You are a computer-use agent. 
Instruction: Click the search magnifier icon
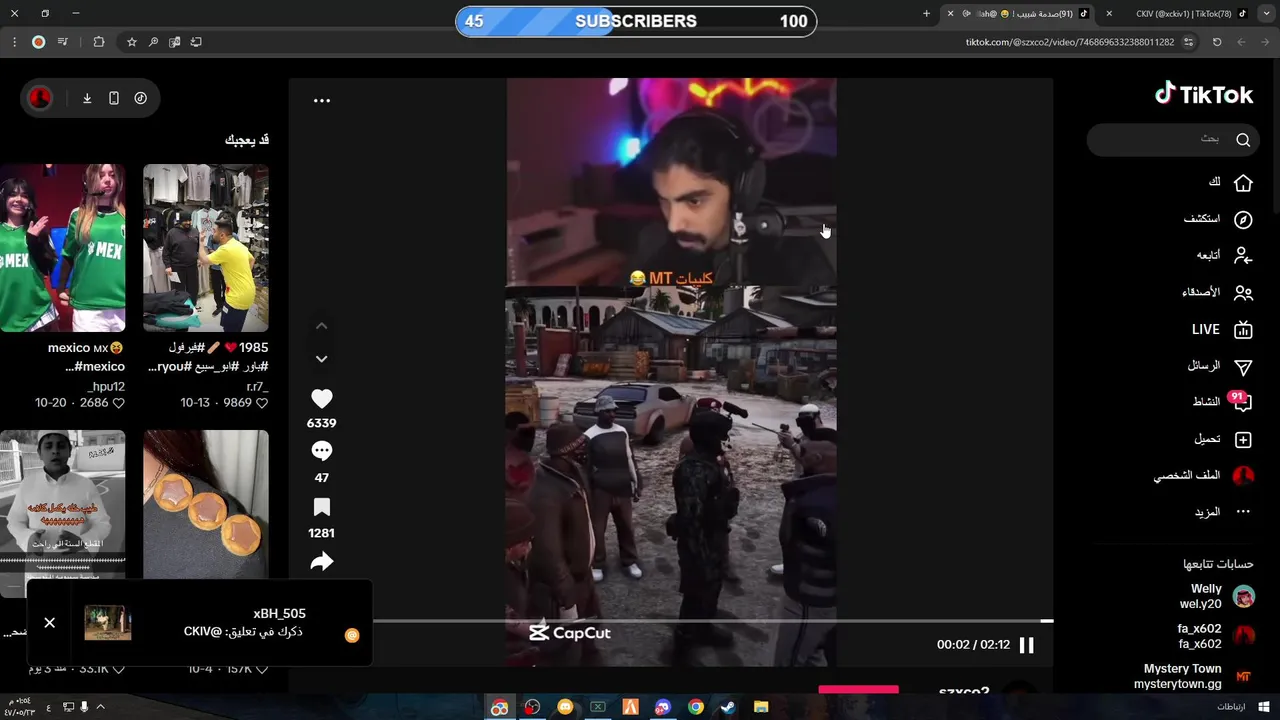(x=1243, y=140)
